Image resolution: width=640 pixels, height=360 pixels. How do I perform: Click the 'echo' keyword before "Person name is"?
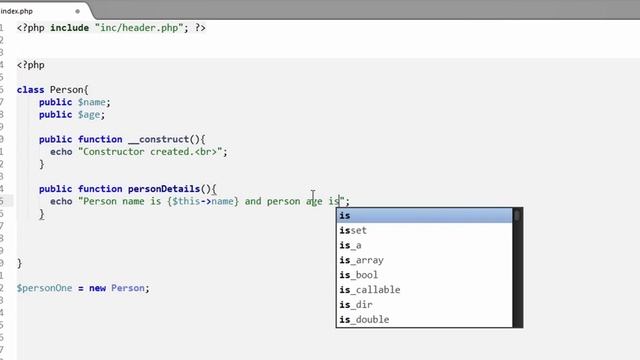(61, 201)
